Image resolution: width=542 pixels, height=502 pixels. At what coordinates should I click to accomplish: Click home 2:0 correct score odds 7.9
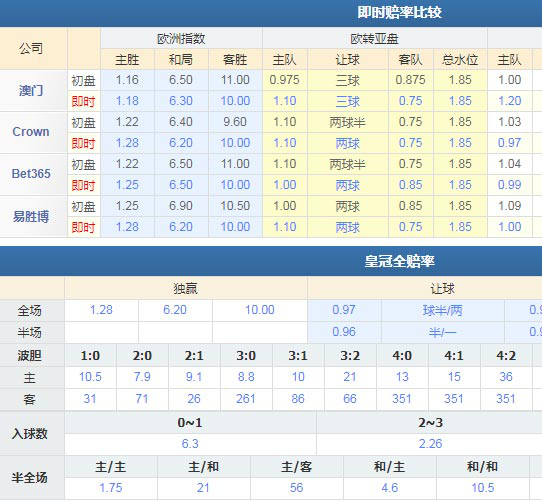tap(142, 377)
